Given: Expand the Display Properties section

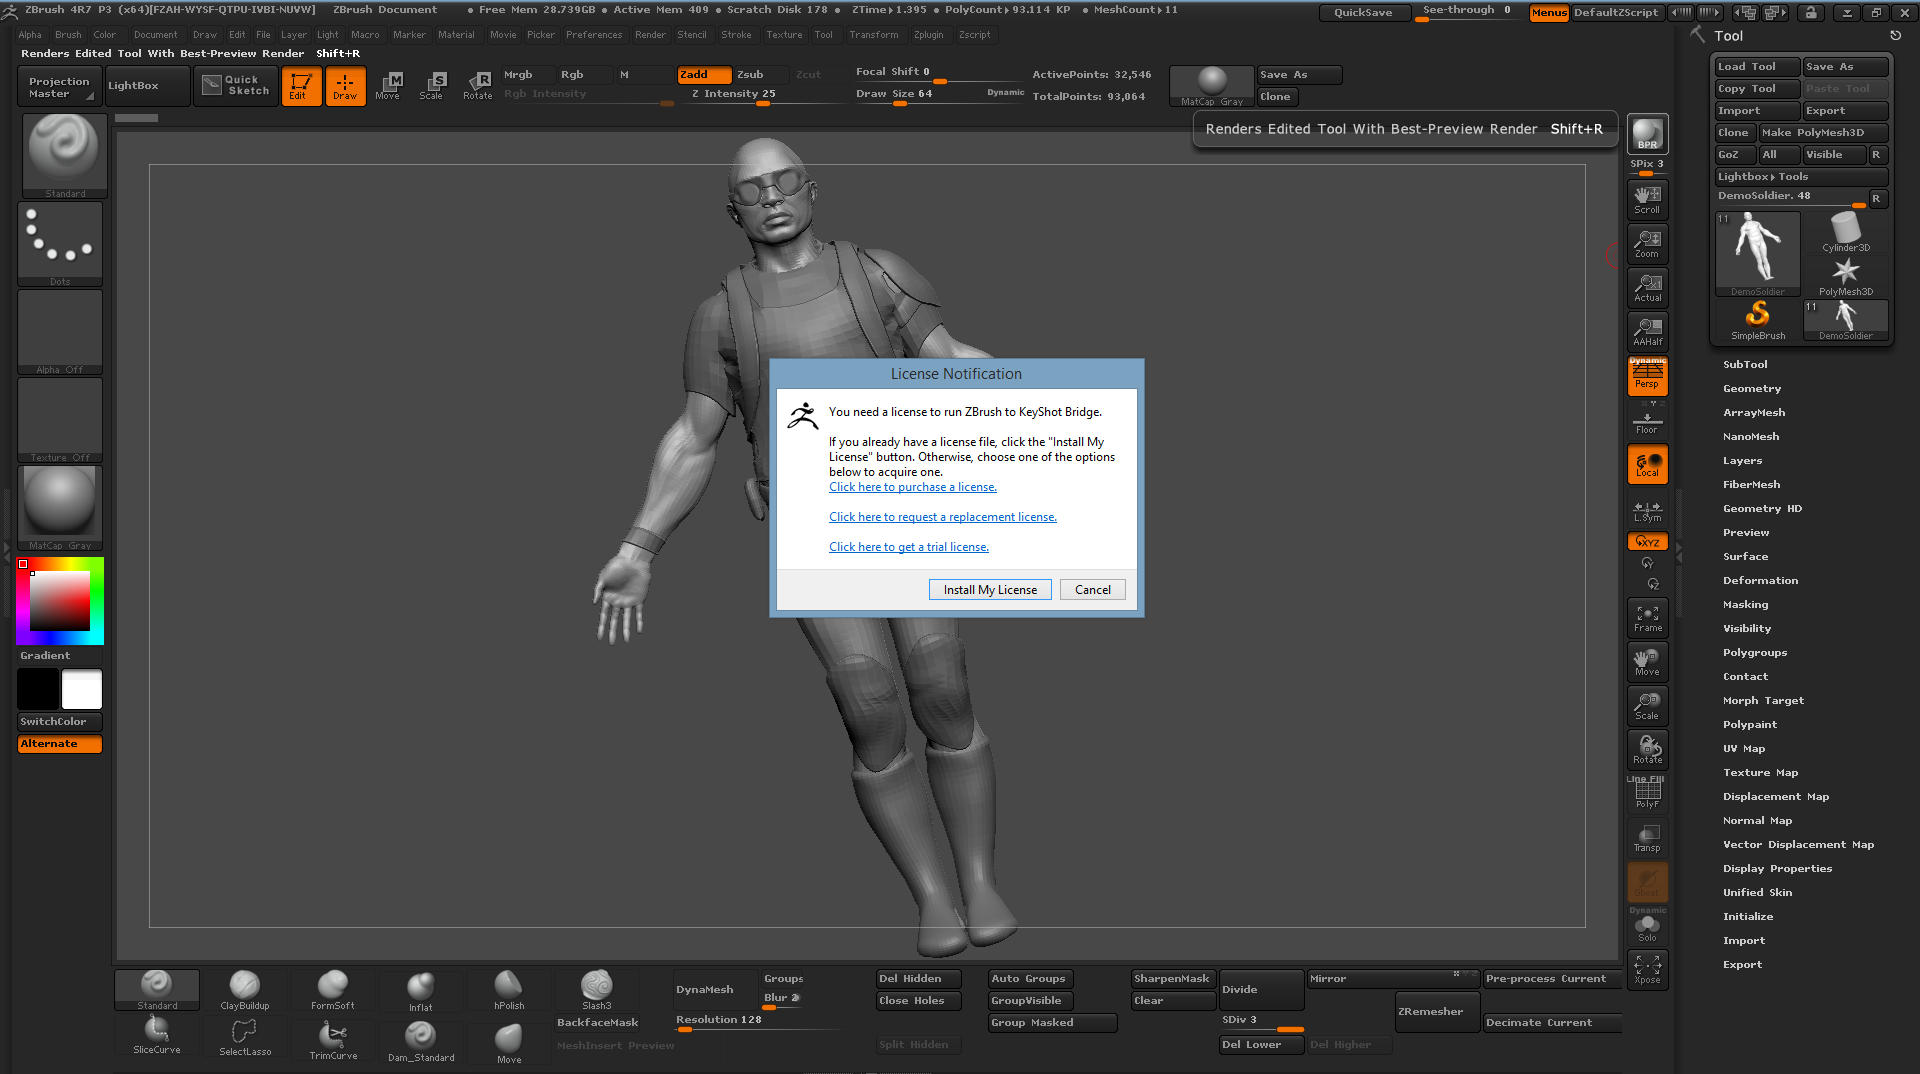Looking at the screenshot, I should click(x=1777, y=869).
